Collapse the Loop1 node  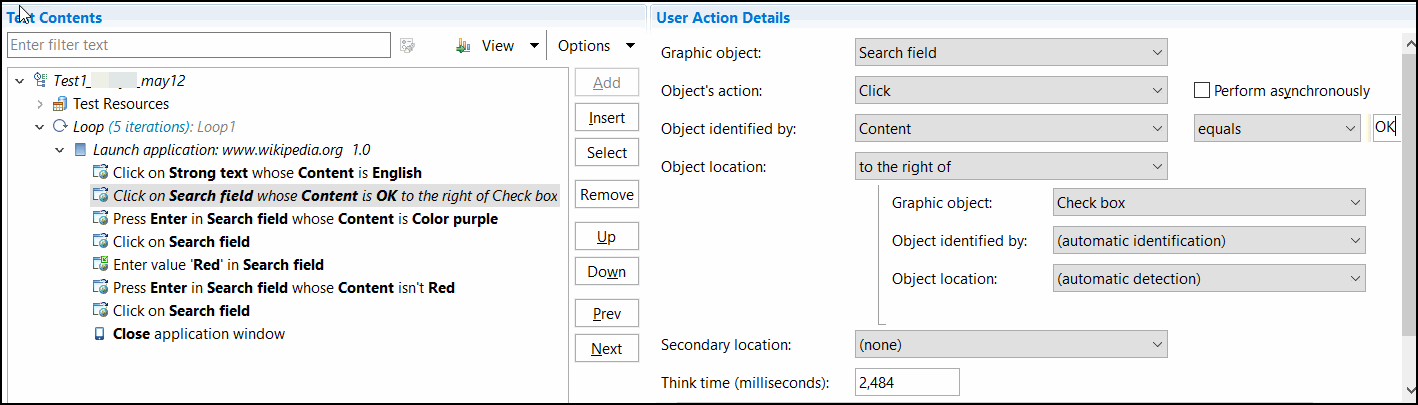pos(40,127)
